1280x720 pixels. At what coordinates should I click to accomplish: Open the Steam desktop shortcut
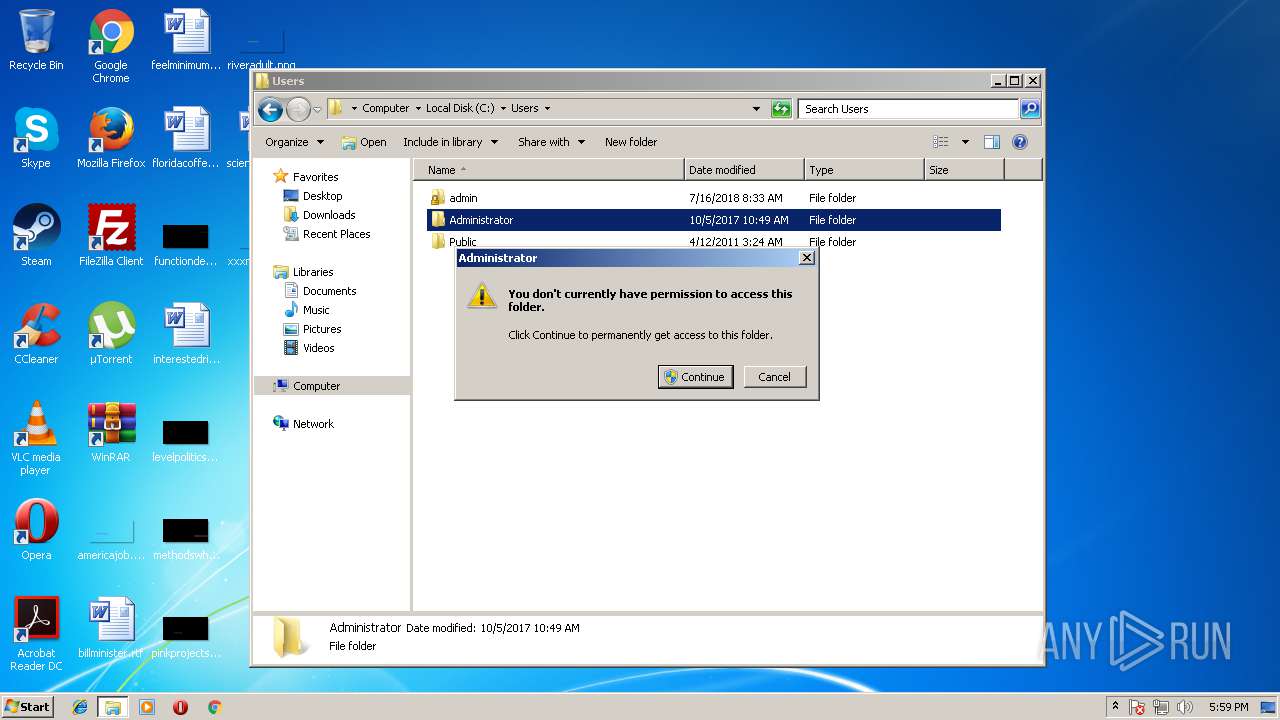coord(36,236)
